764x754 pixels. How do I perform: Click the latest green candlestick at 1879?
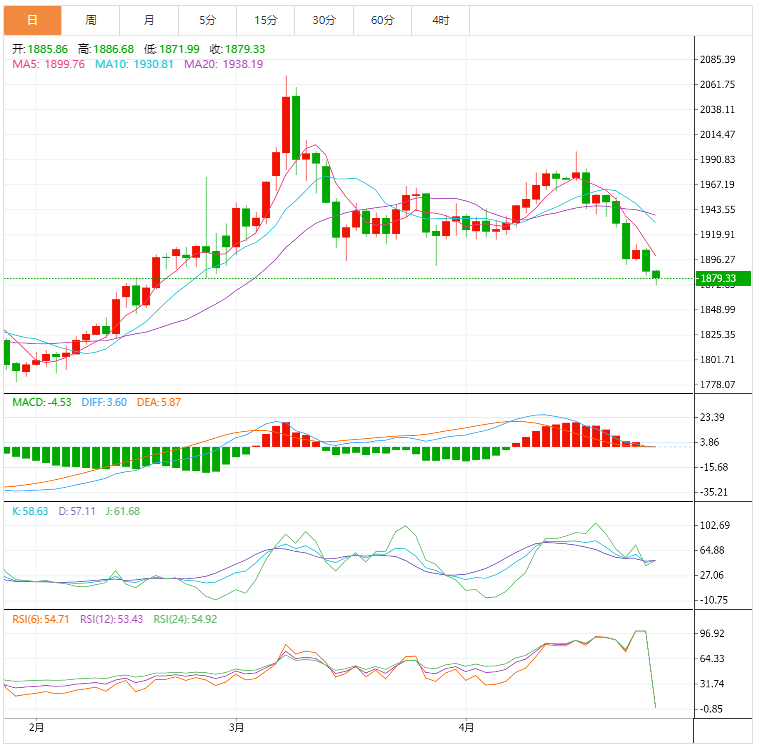tap(656, 274)
